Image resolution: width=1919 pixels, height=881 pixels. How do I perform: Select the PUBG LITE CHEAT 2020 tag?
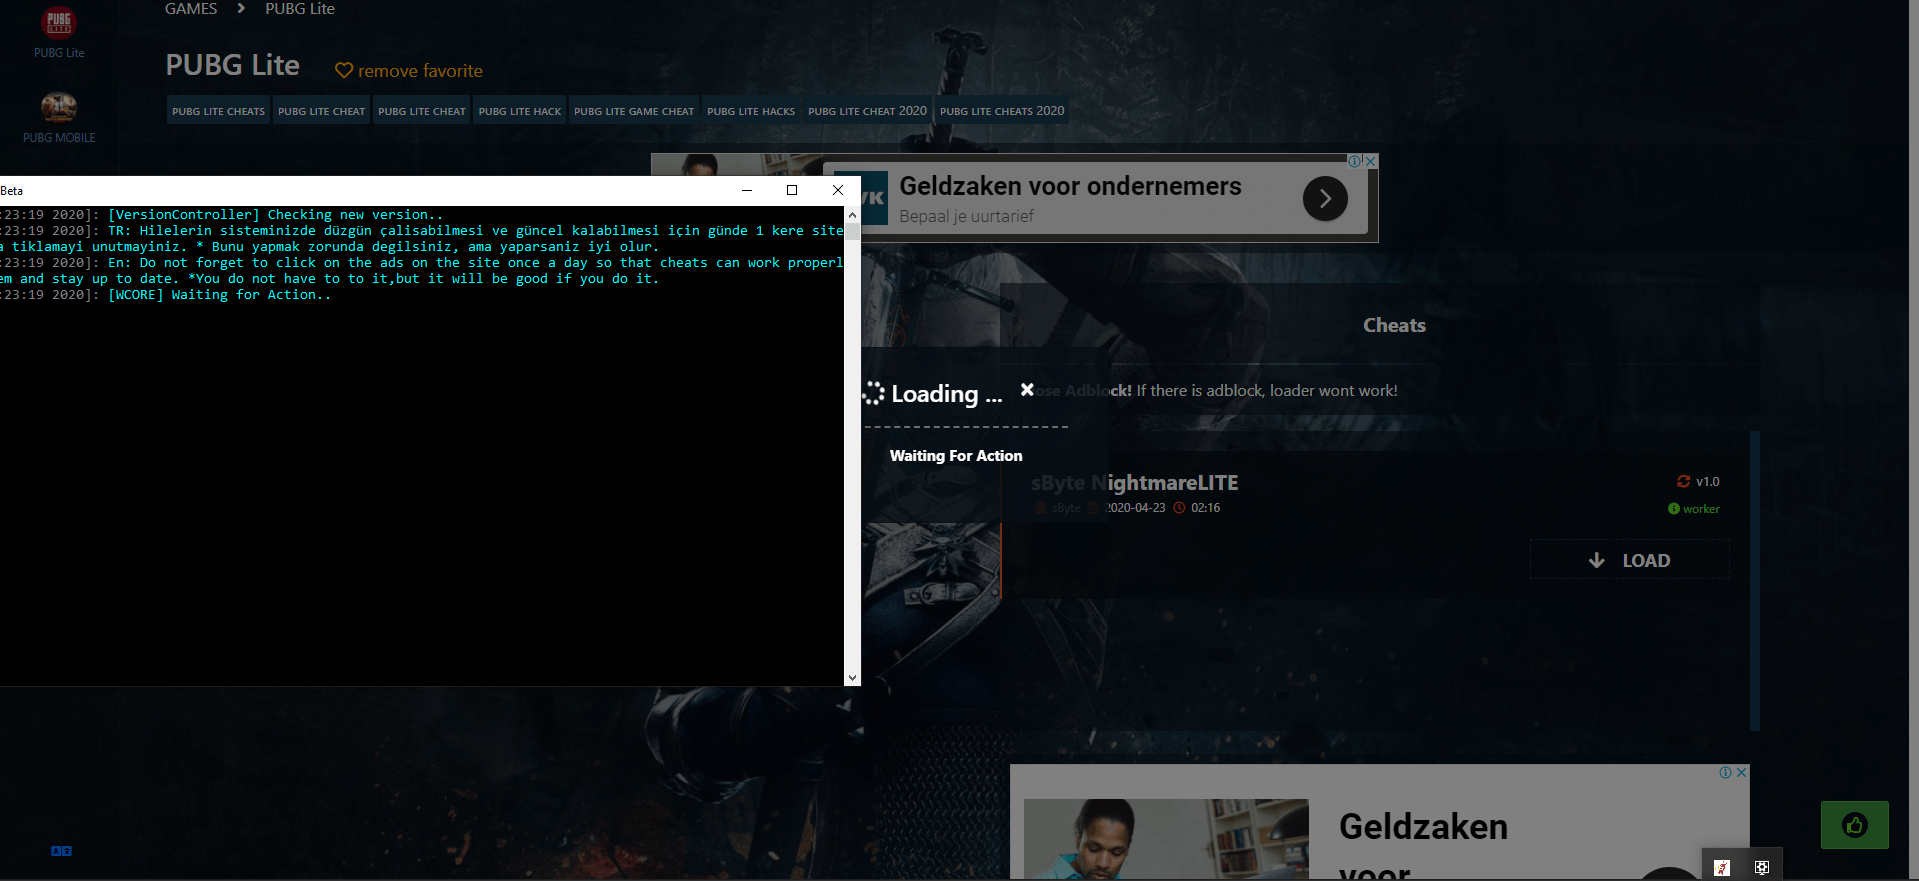(867, 111)
